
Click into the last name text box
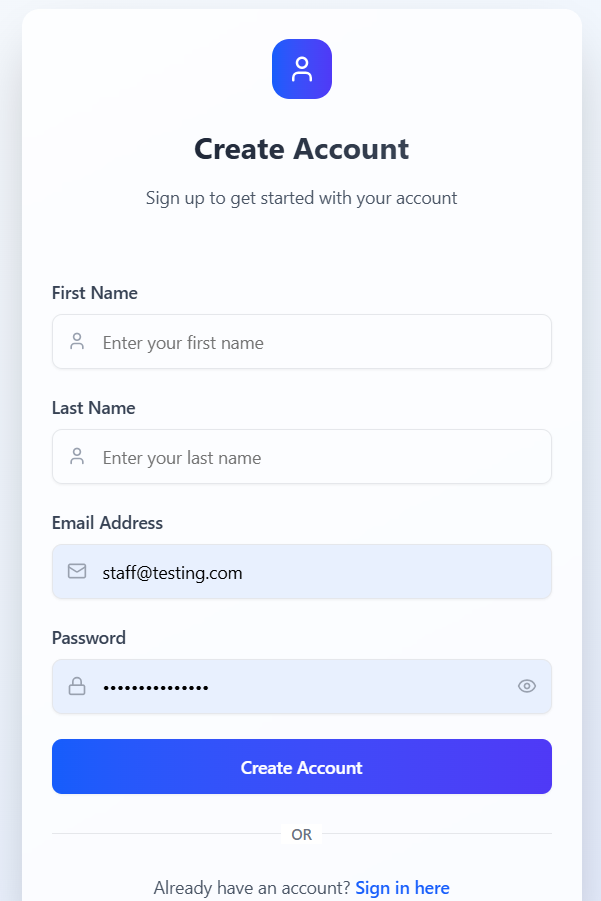pos(320,457)
